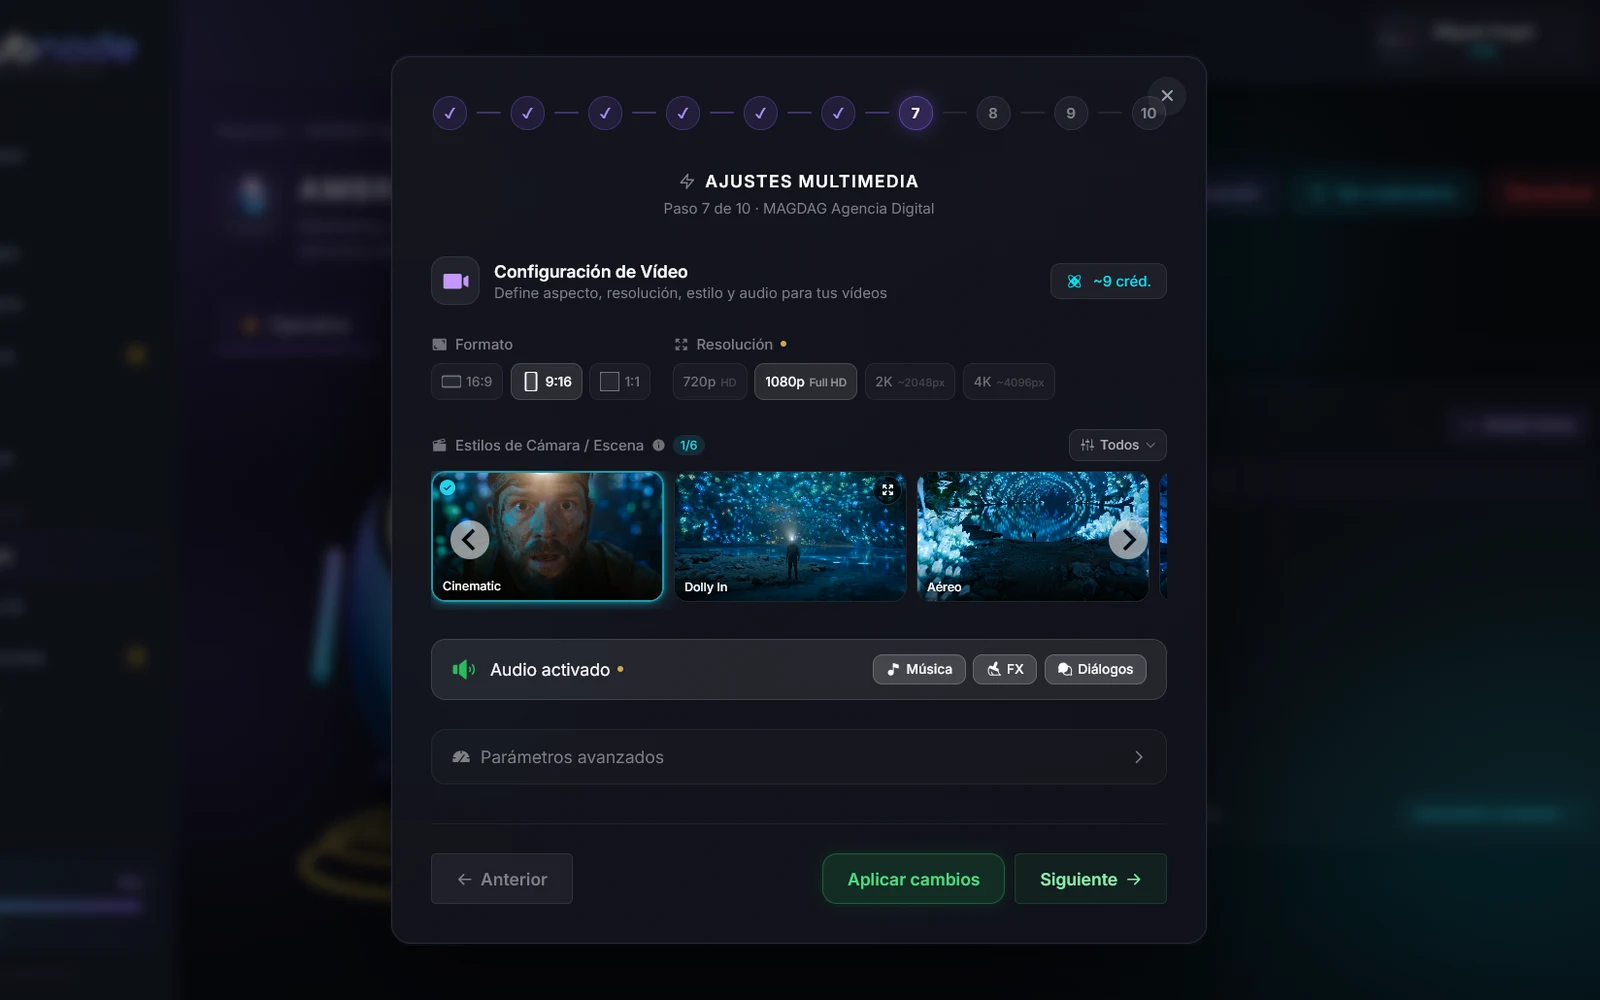Show info about Estilos de Cámara
This screenshot has height=1000, width=1600.
tap(658, 445)
